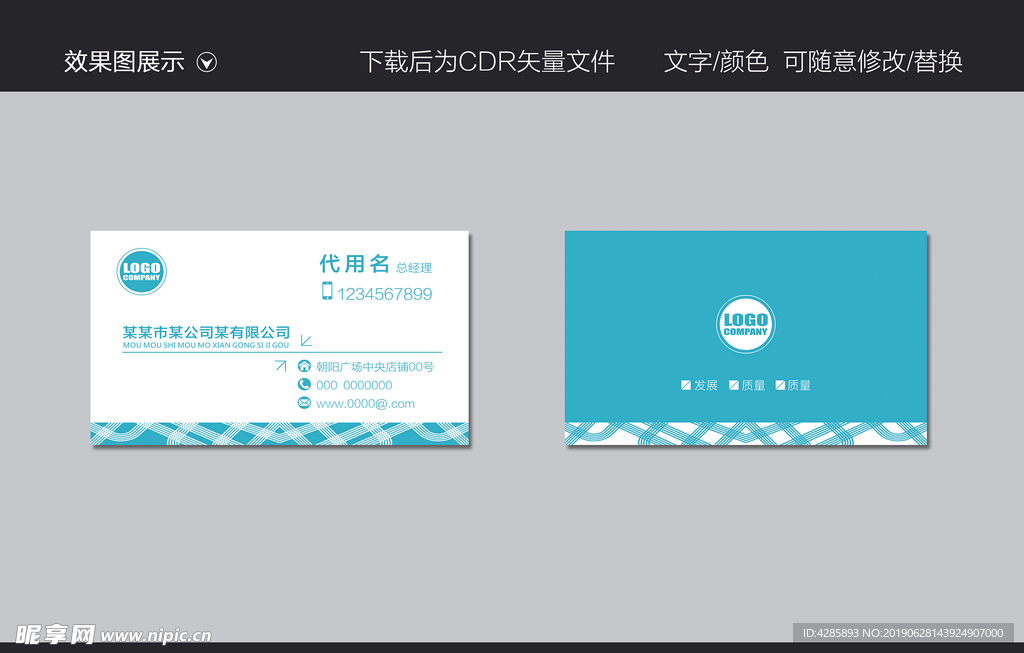Click the diagonal arrow icon near the contact list
Image resolution: width=1024 pixels, height=653 pixels.
coord(281,366)
